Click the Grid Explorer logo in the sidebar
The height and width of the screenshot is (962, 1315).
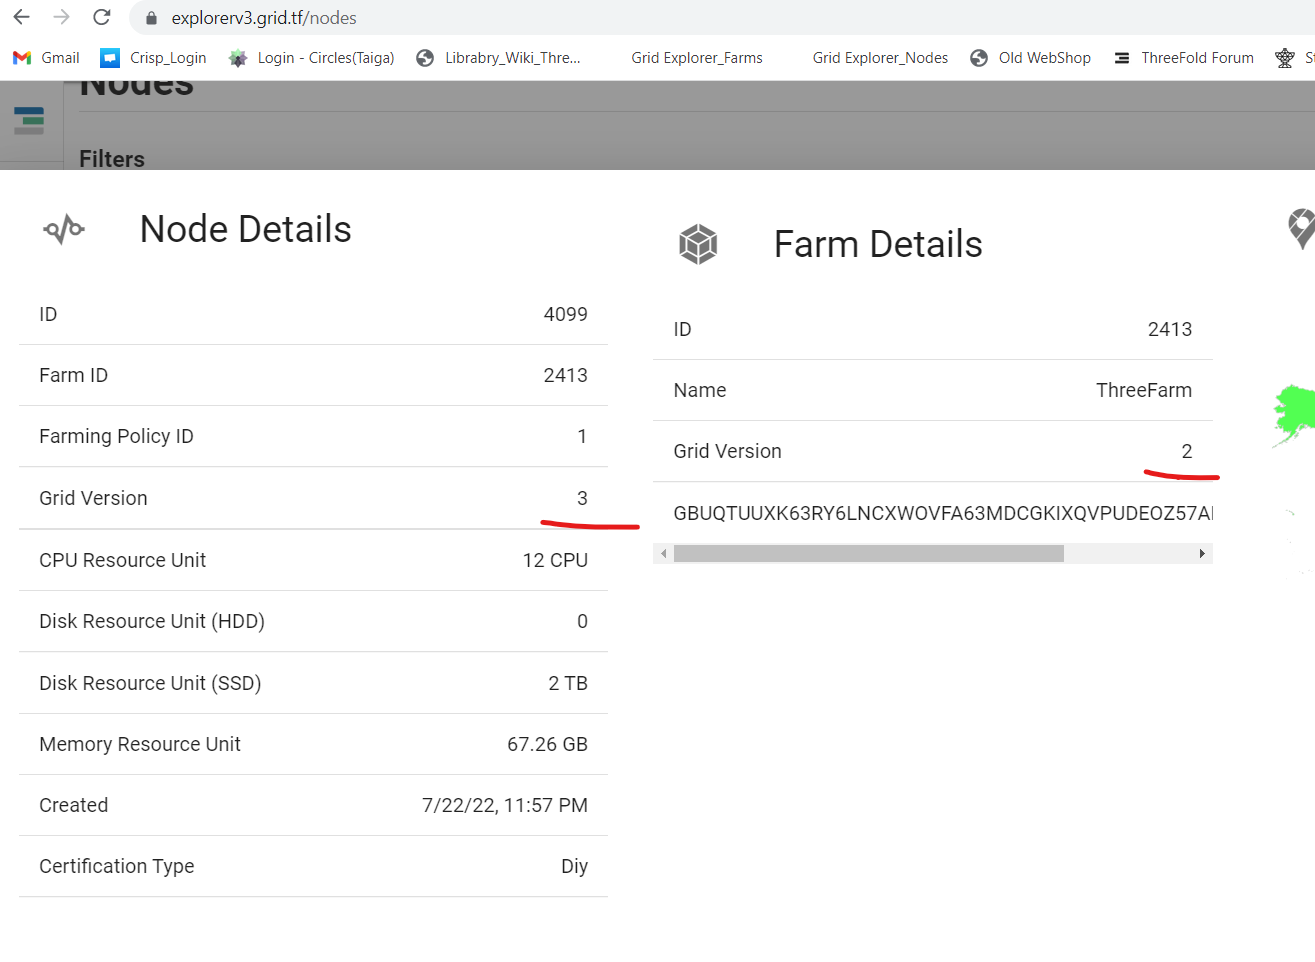(x=29, y=120)
